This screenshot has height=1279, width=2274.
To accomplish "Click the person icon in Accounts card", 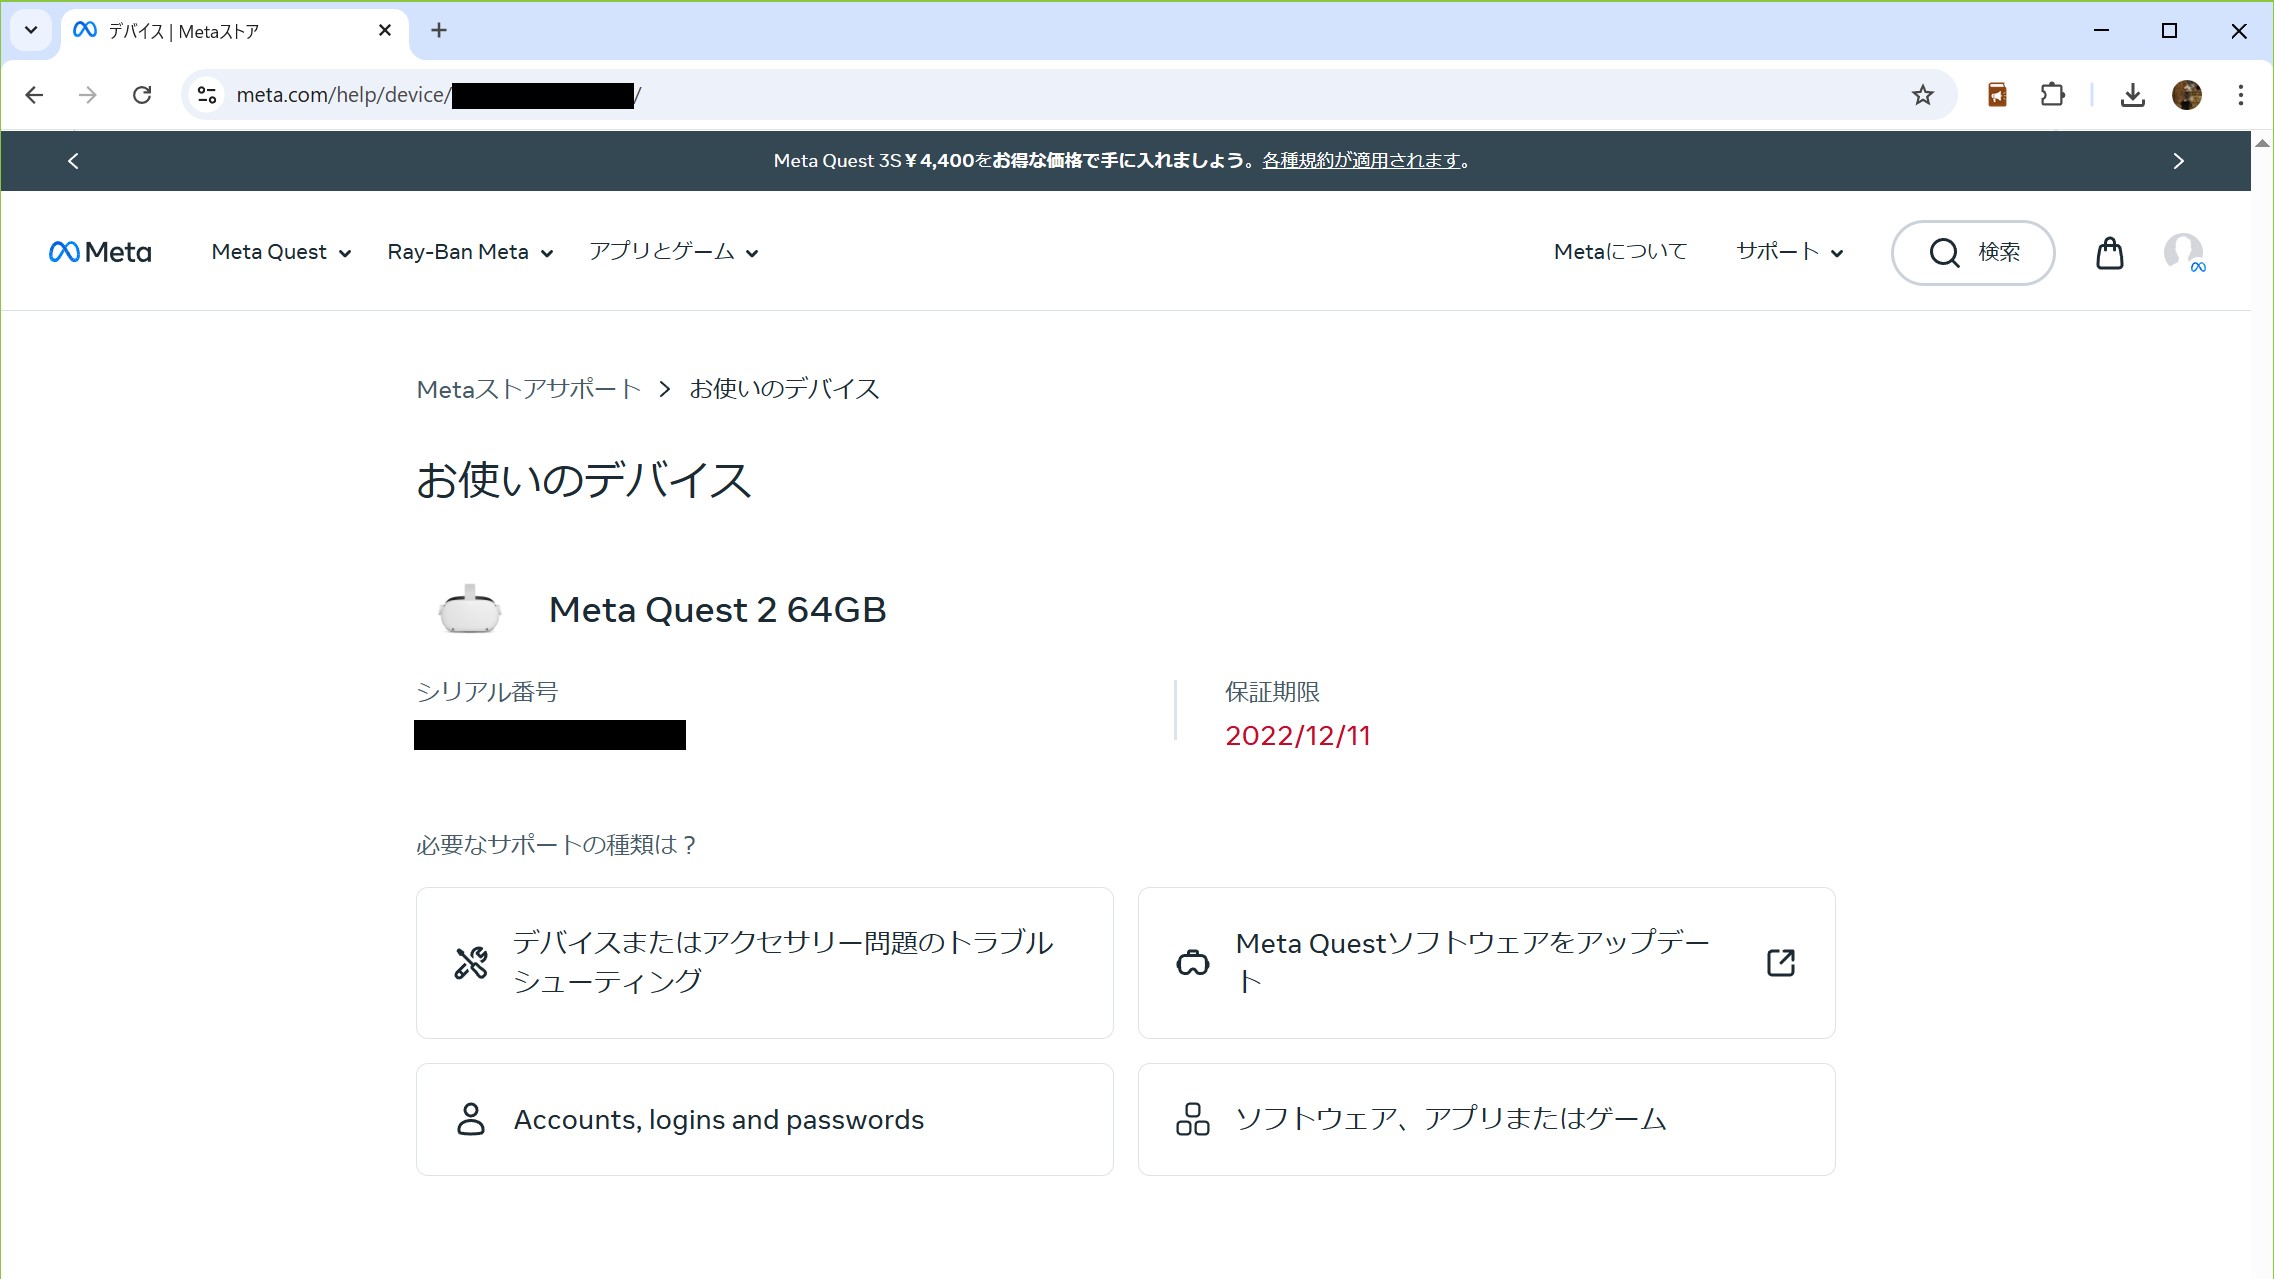I will 471,1119.
